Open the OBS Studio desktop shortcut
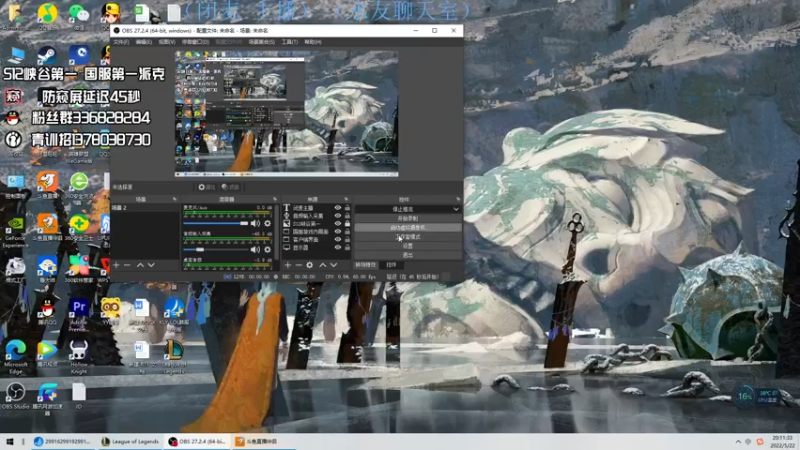 pyautogui.click(x=15, y=396)
